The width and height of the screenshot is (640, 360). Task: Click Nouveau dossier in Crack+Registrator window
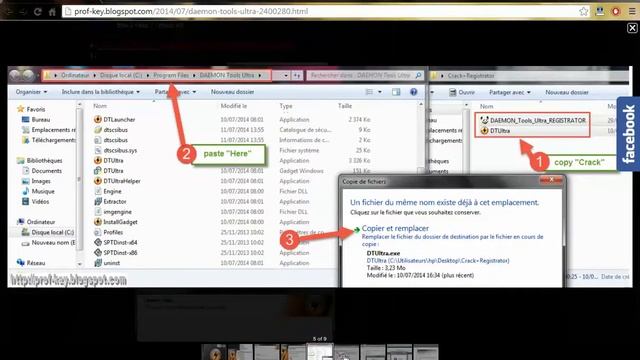point(567,92)
